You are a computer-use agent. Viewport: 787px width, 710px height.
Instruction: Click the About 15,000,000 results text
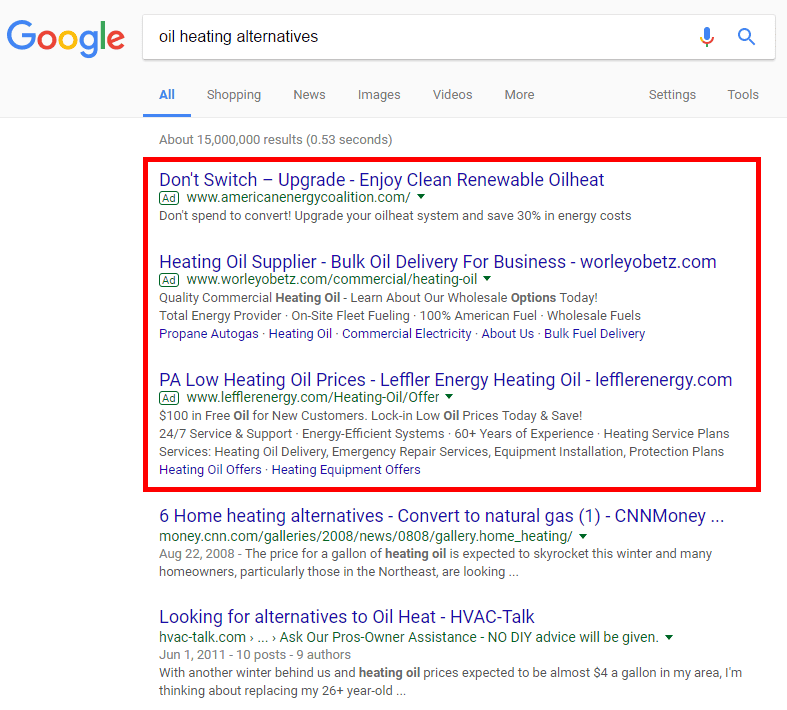click(276, 139)
